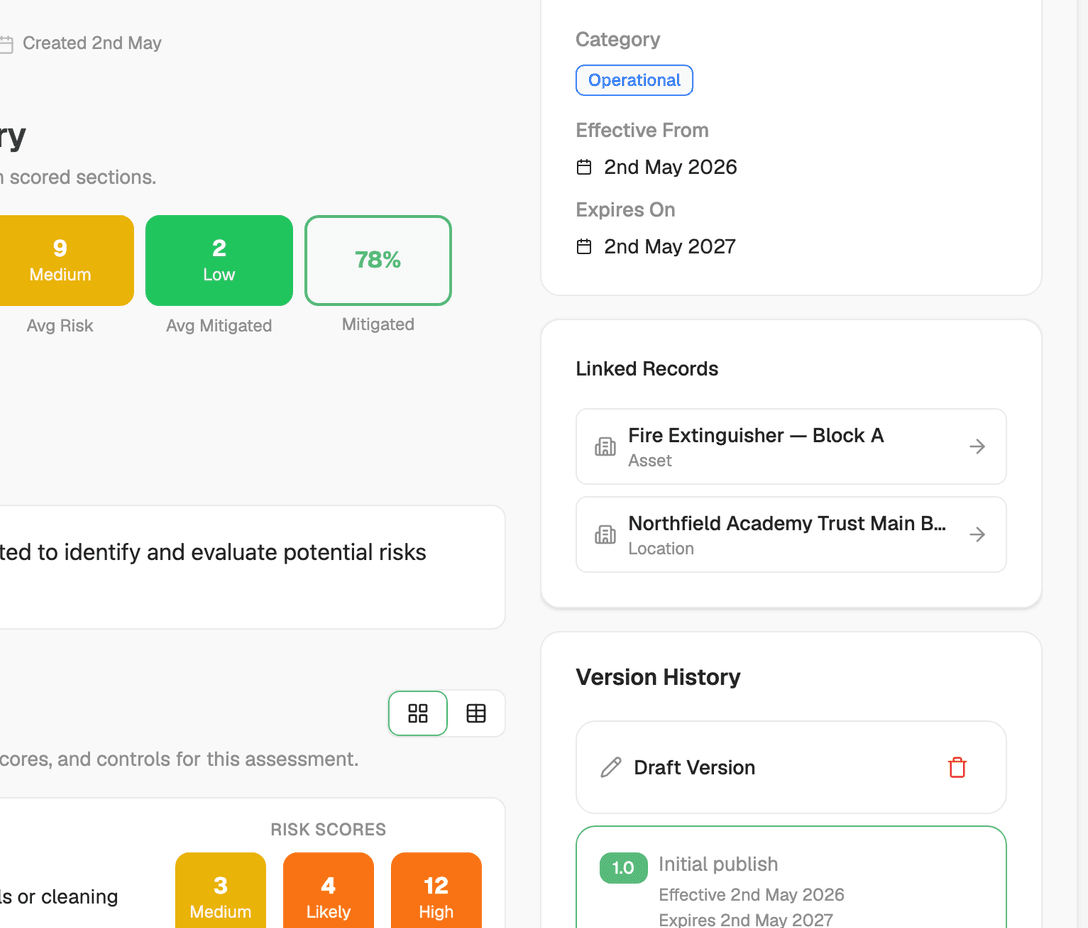Click the '2nd May 2026' effective date

[x=670, y=167]
